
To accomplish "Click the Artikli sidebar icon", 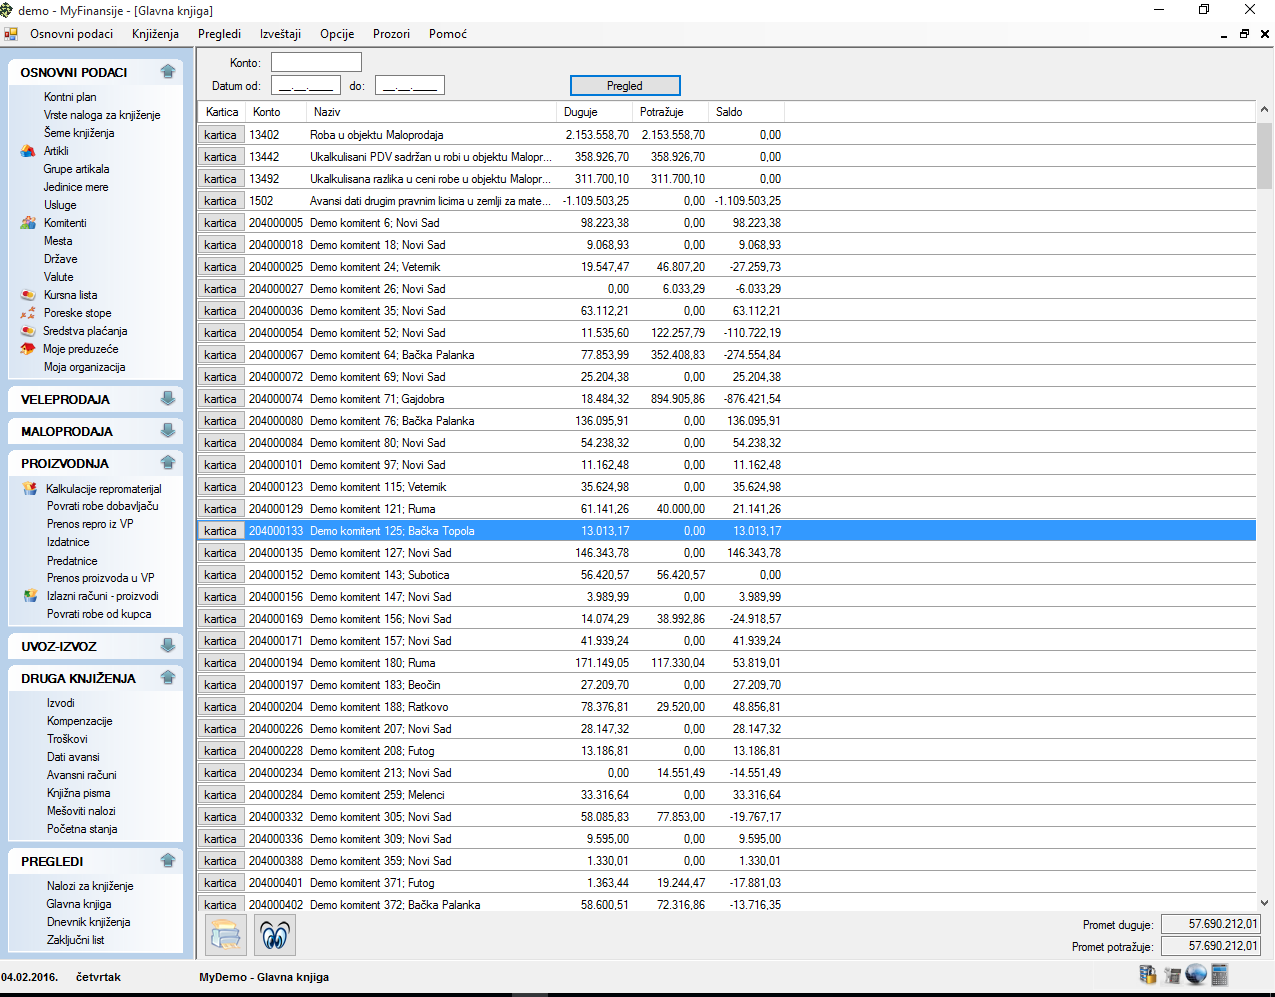I will [x=28, y=151].
